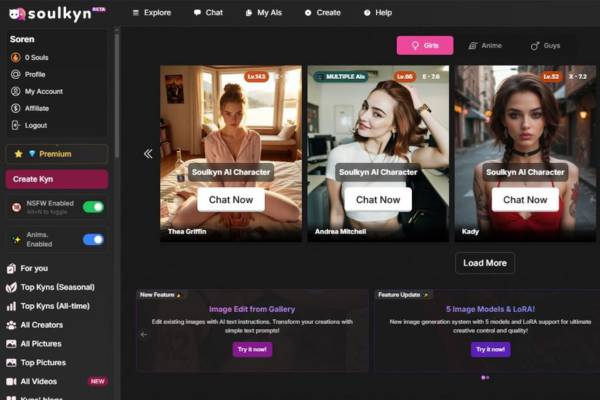
Task: Select the Girls category filter
Action: [424, 45]
